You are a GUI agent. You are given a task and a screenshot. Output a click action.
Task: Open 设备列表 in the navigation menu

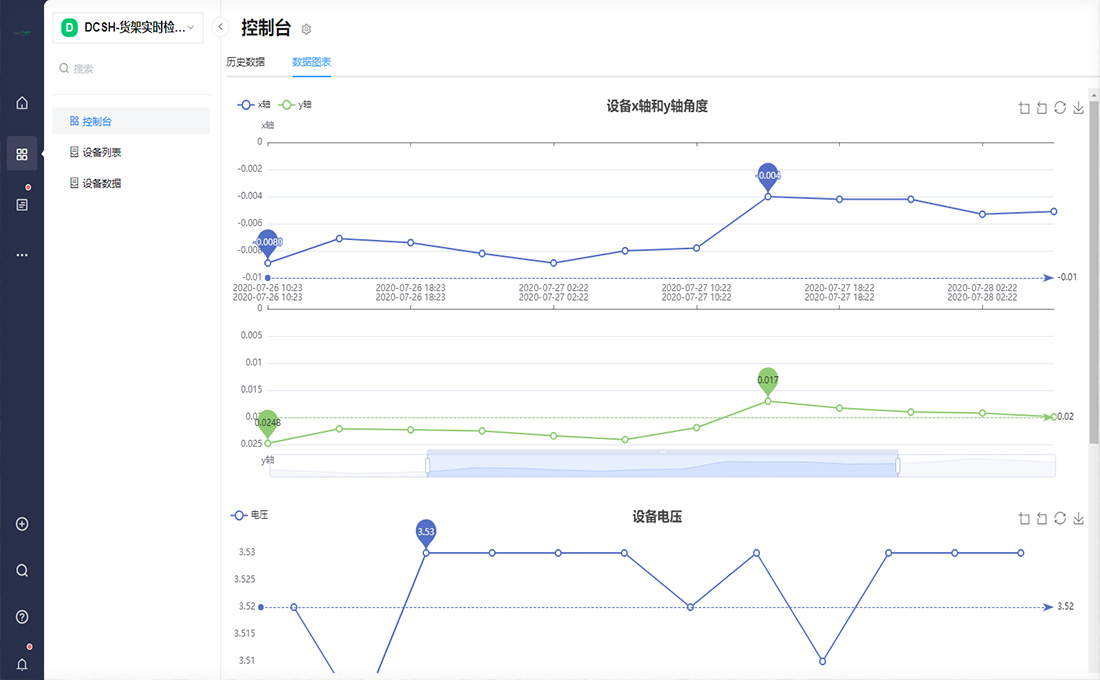pyautogui.click(x=102, y=153)
